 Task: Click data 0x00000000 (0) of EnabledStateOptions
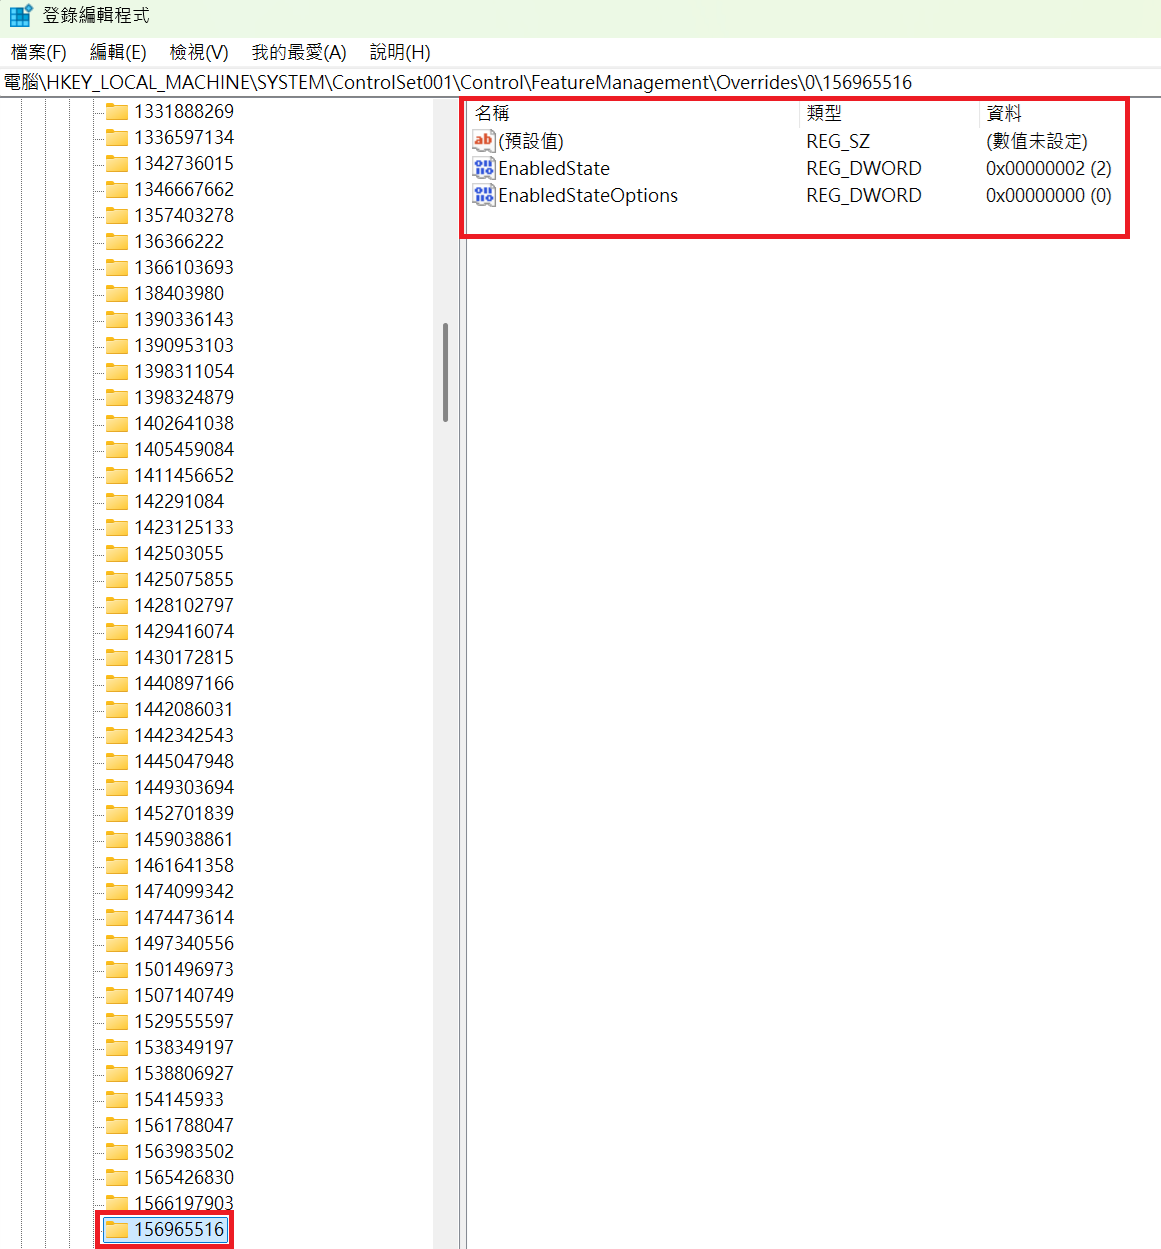click(1048, 195)
